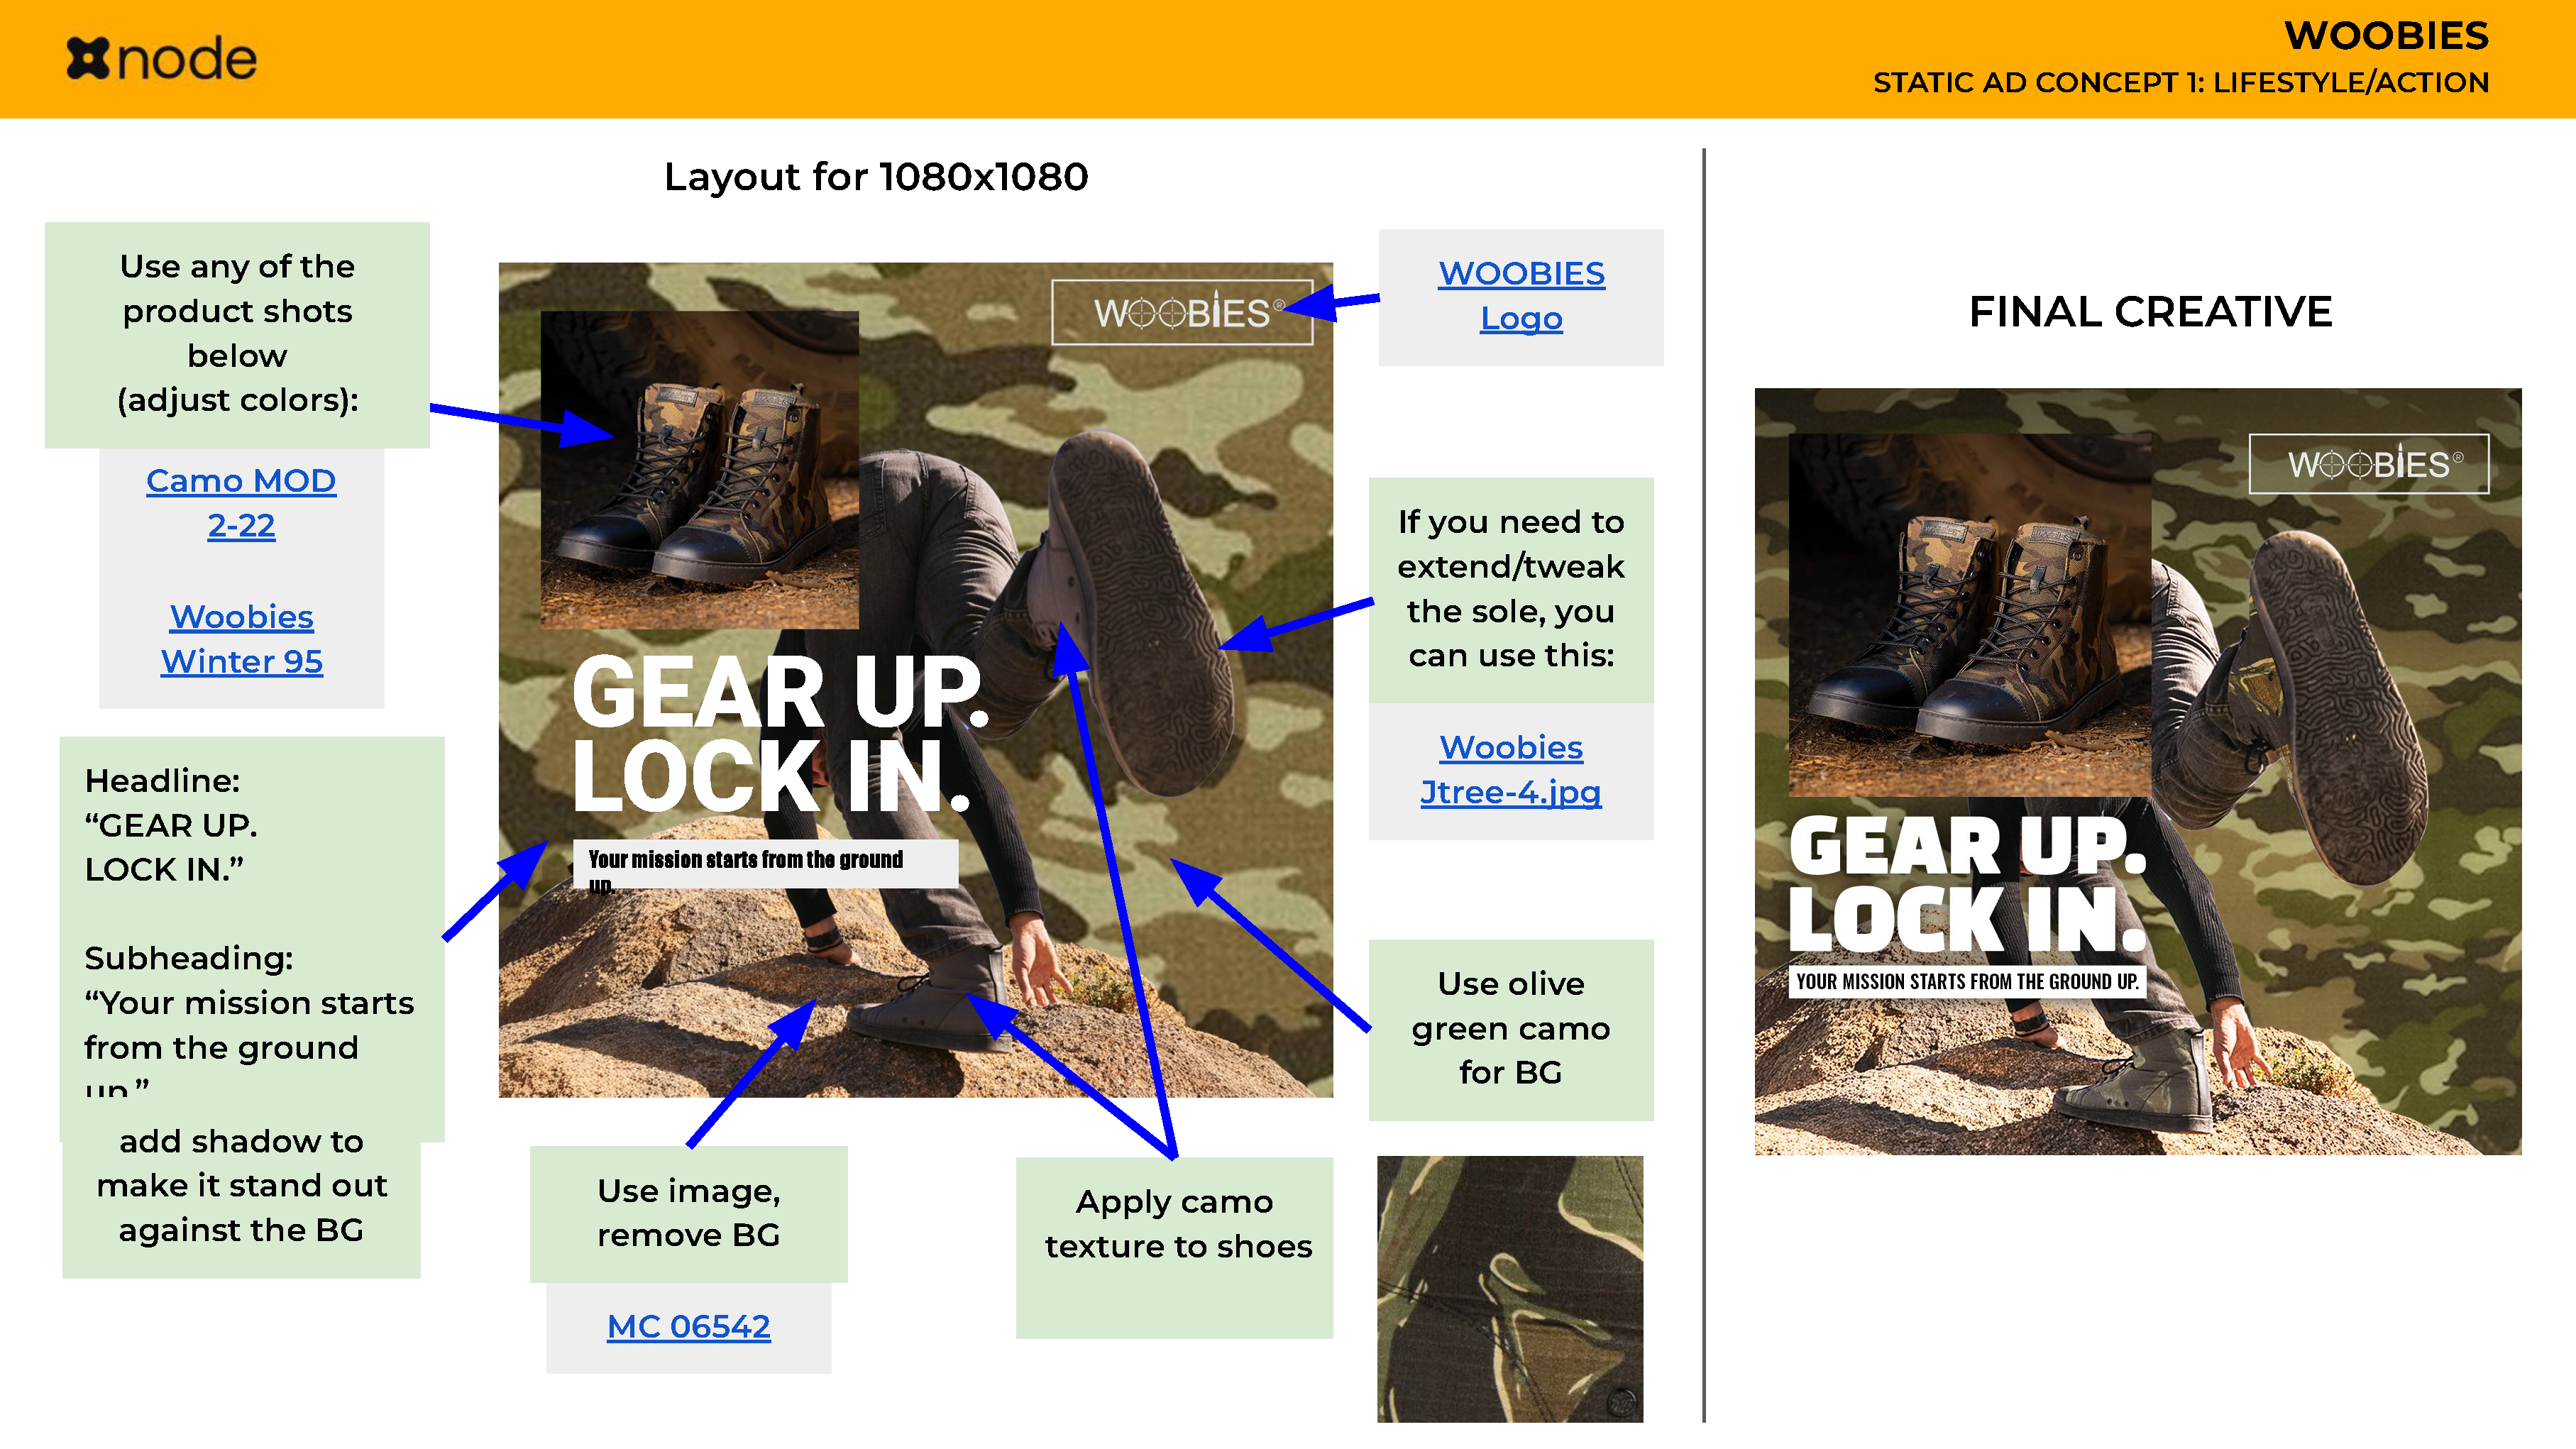The width and height of the screenshot is (2576, 1449).
Task: Click the 'Layout for 1080x1080' title
Action: (x=876, y=177)
